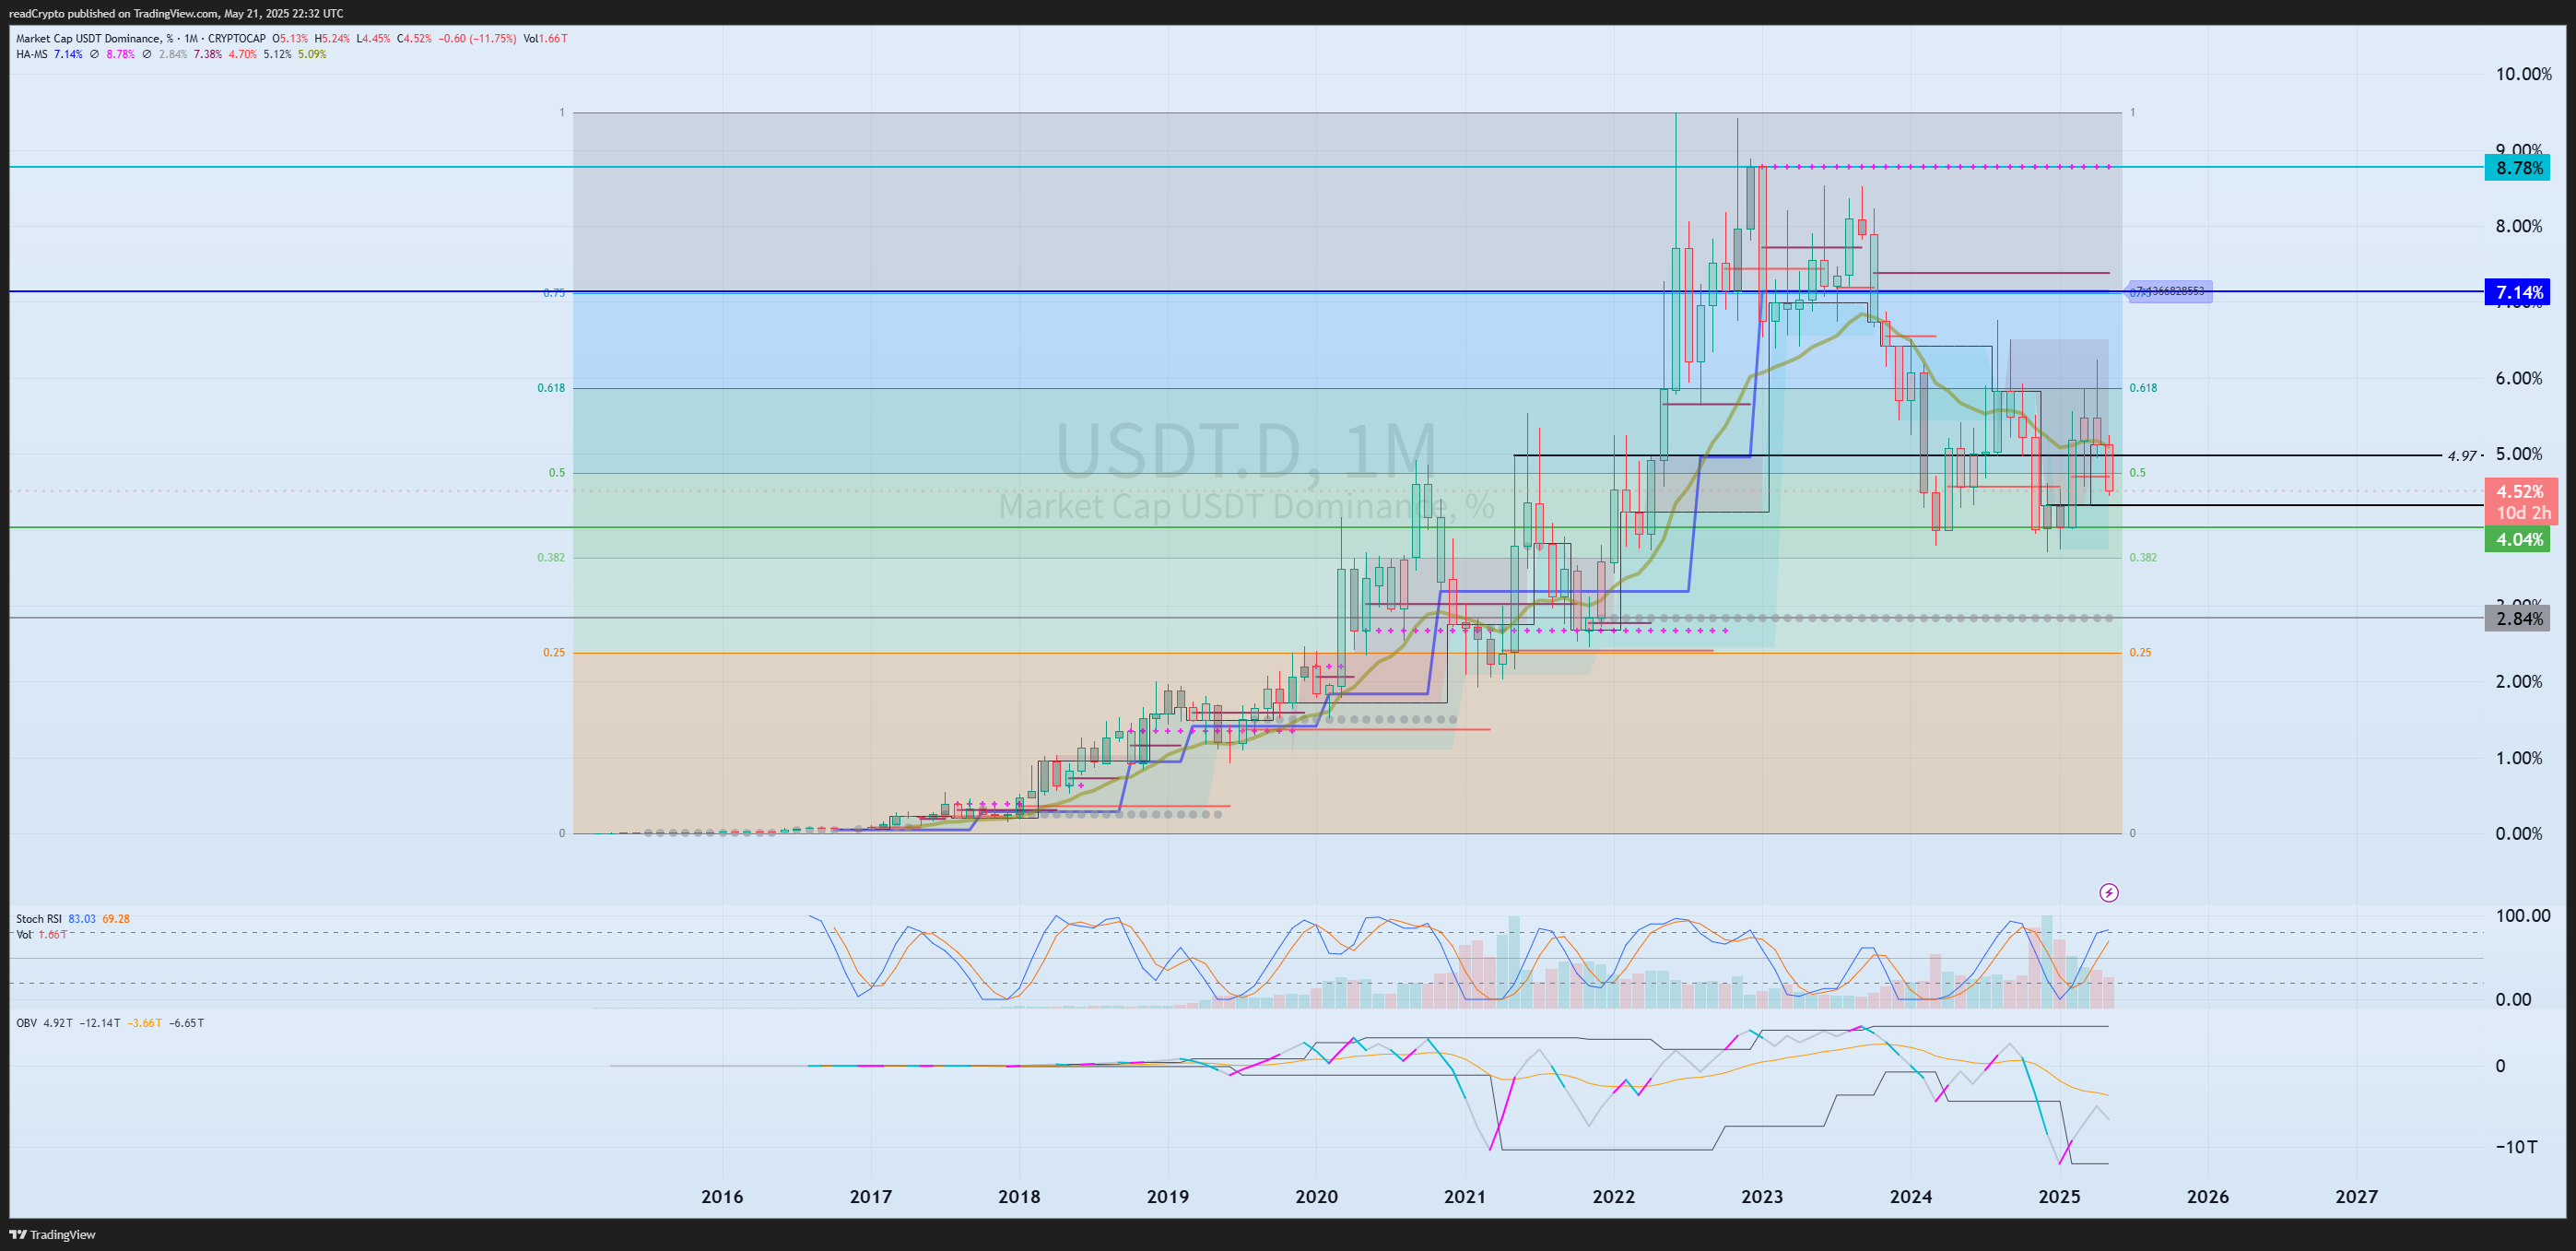
Task: Click the HA-MS indicator legend name
Action: coord(32,54)
